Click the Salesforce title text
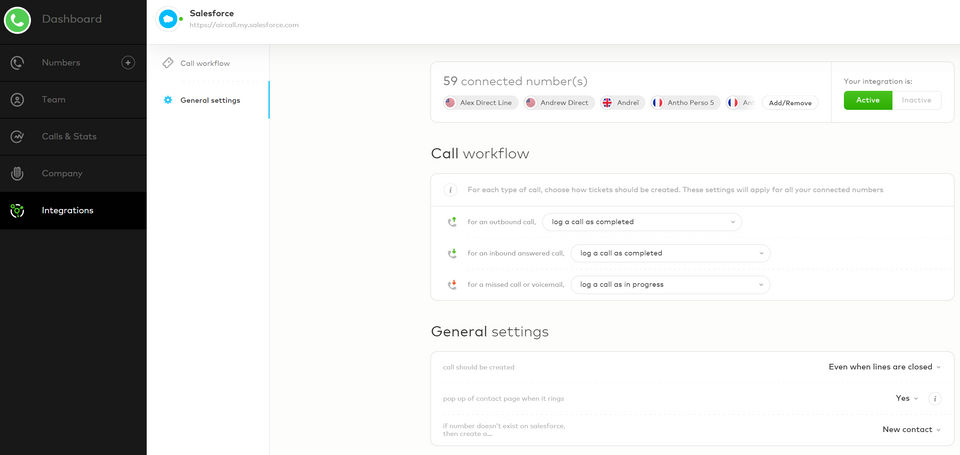The width and height of the screenshot is (960, 455). [x=212, y=13]
